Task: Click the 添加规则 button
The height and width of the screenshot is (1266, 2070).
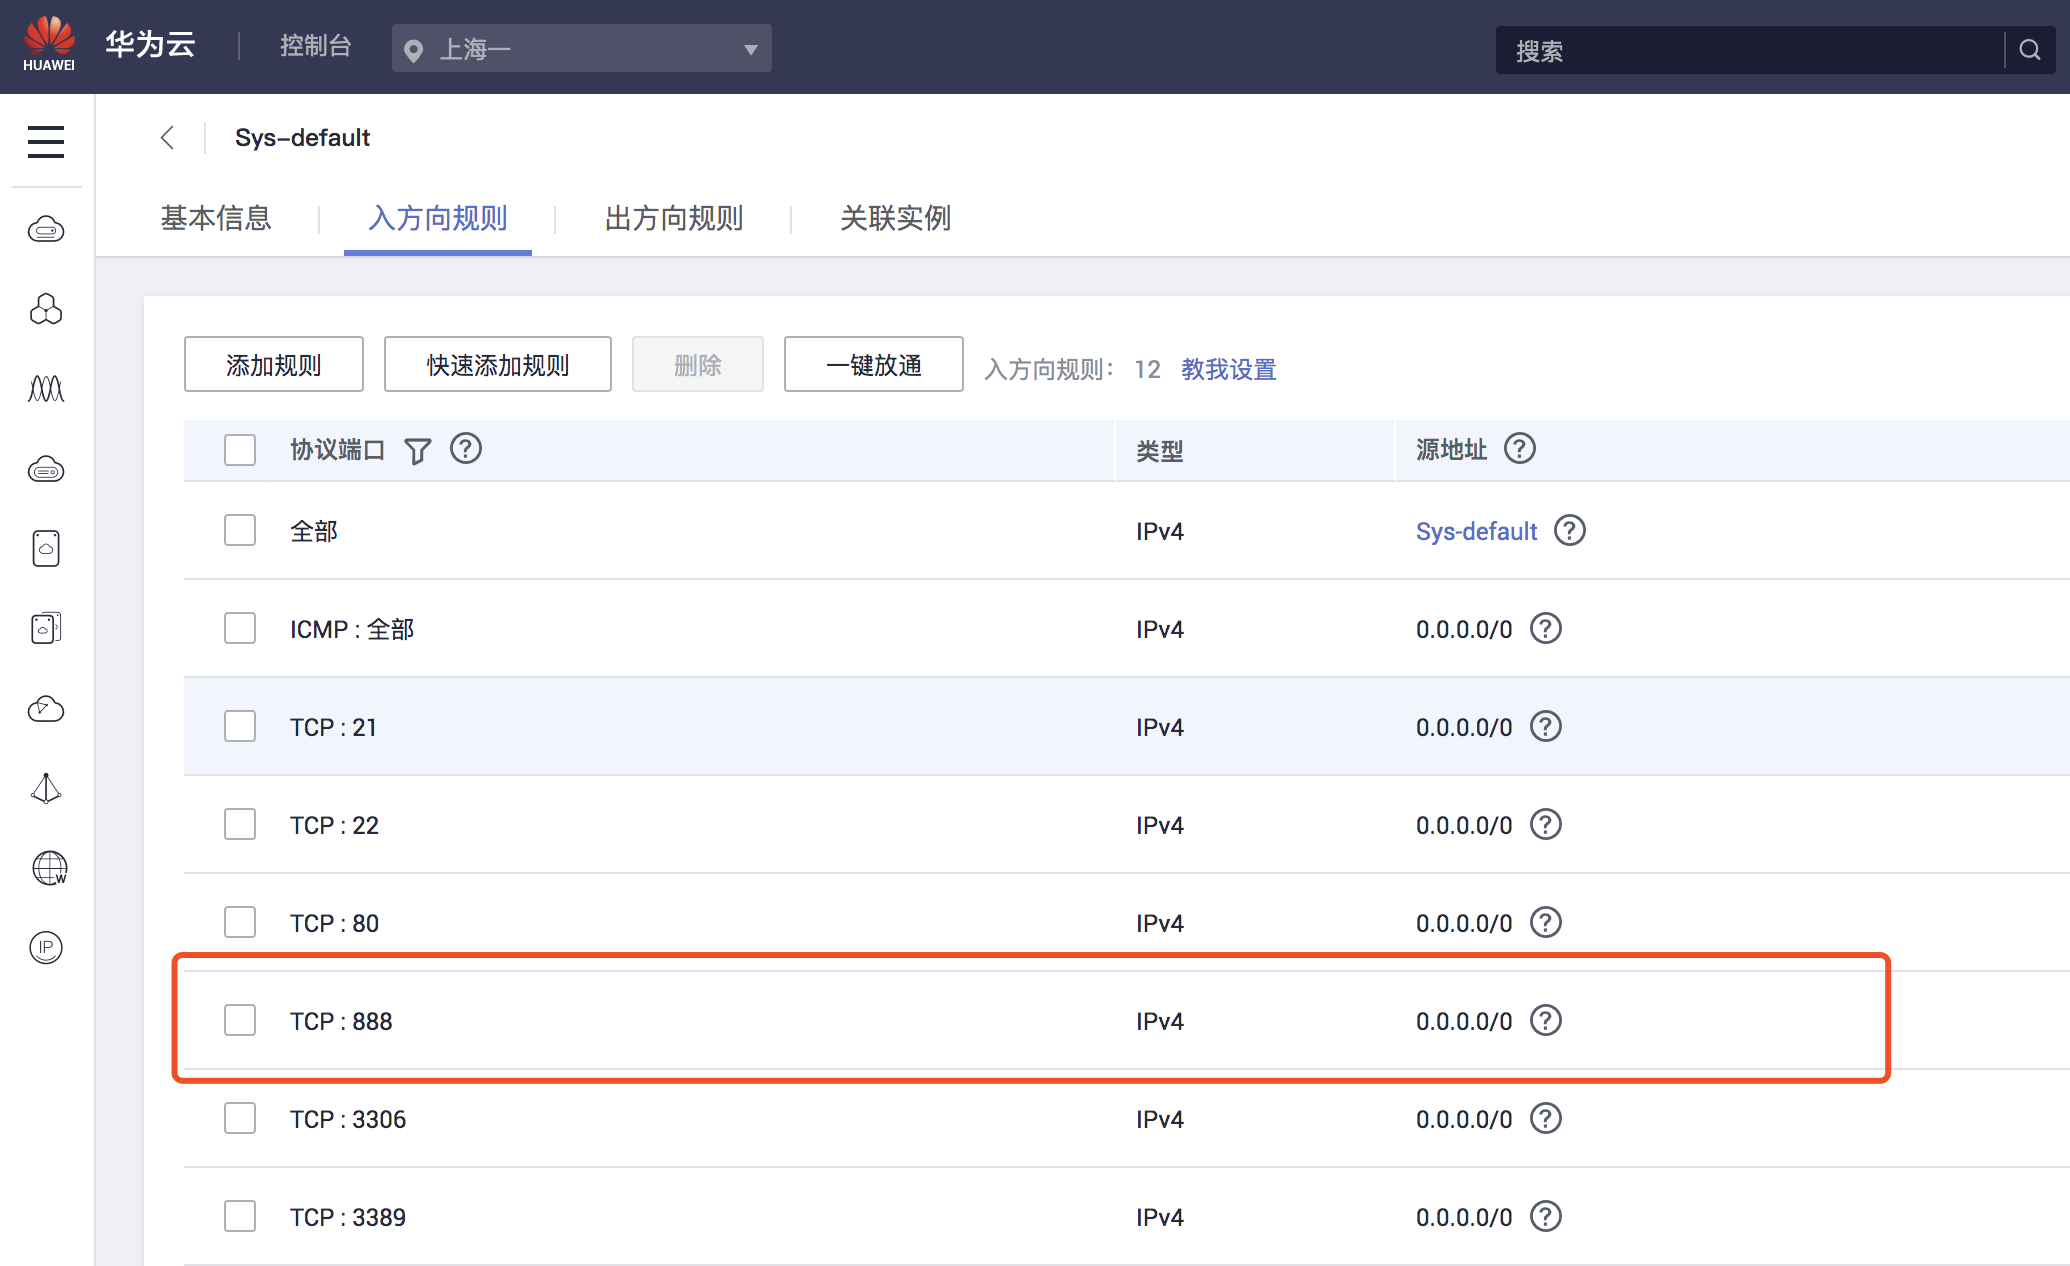Action: (x=273, y=365)
